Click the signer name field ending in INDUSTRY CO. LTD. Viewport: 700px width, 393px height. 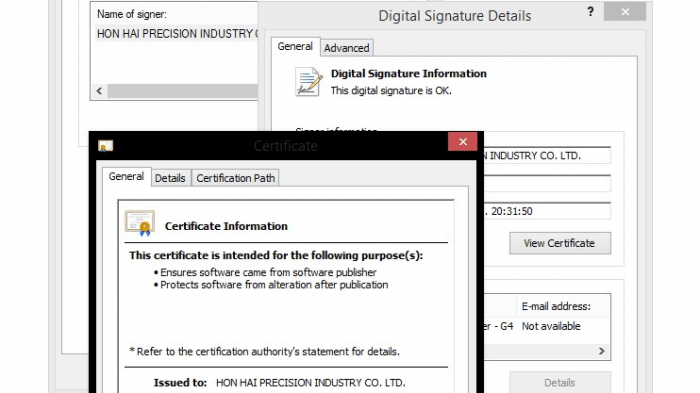(547, 155)
